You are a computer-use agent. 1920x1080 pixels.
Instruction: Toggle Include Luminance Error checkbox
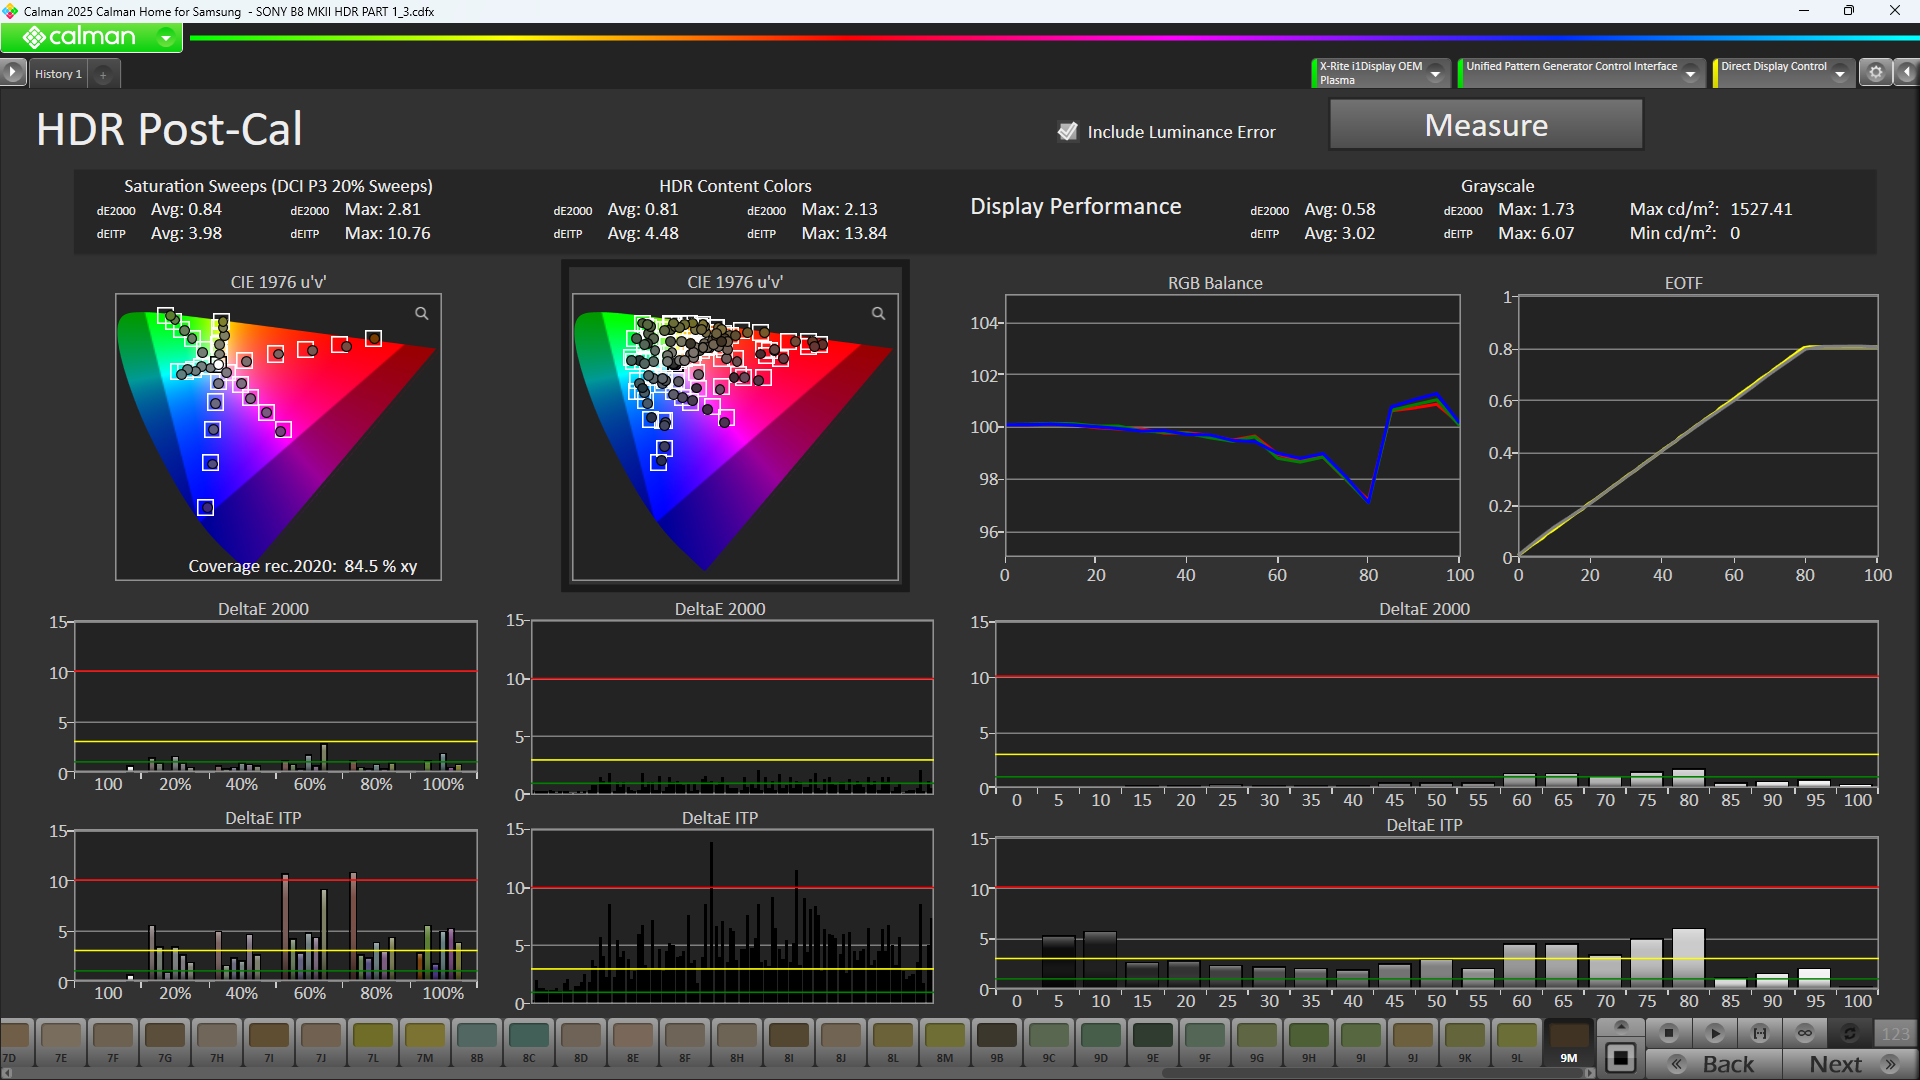[x=1068, y=132]
